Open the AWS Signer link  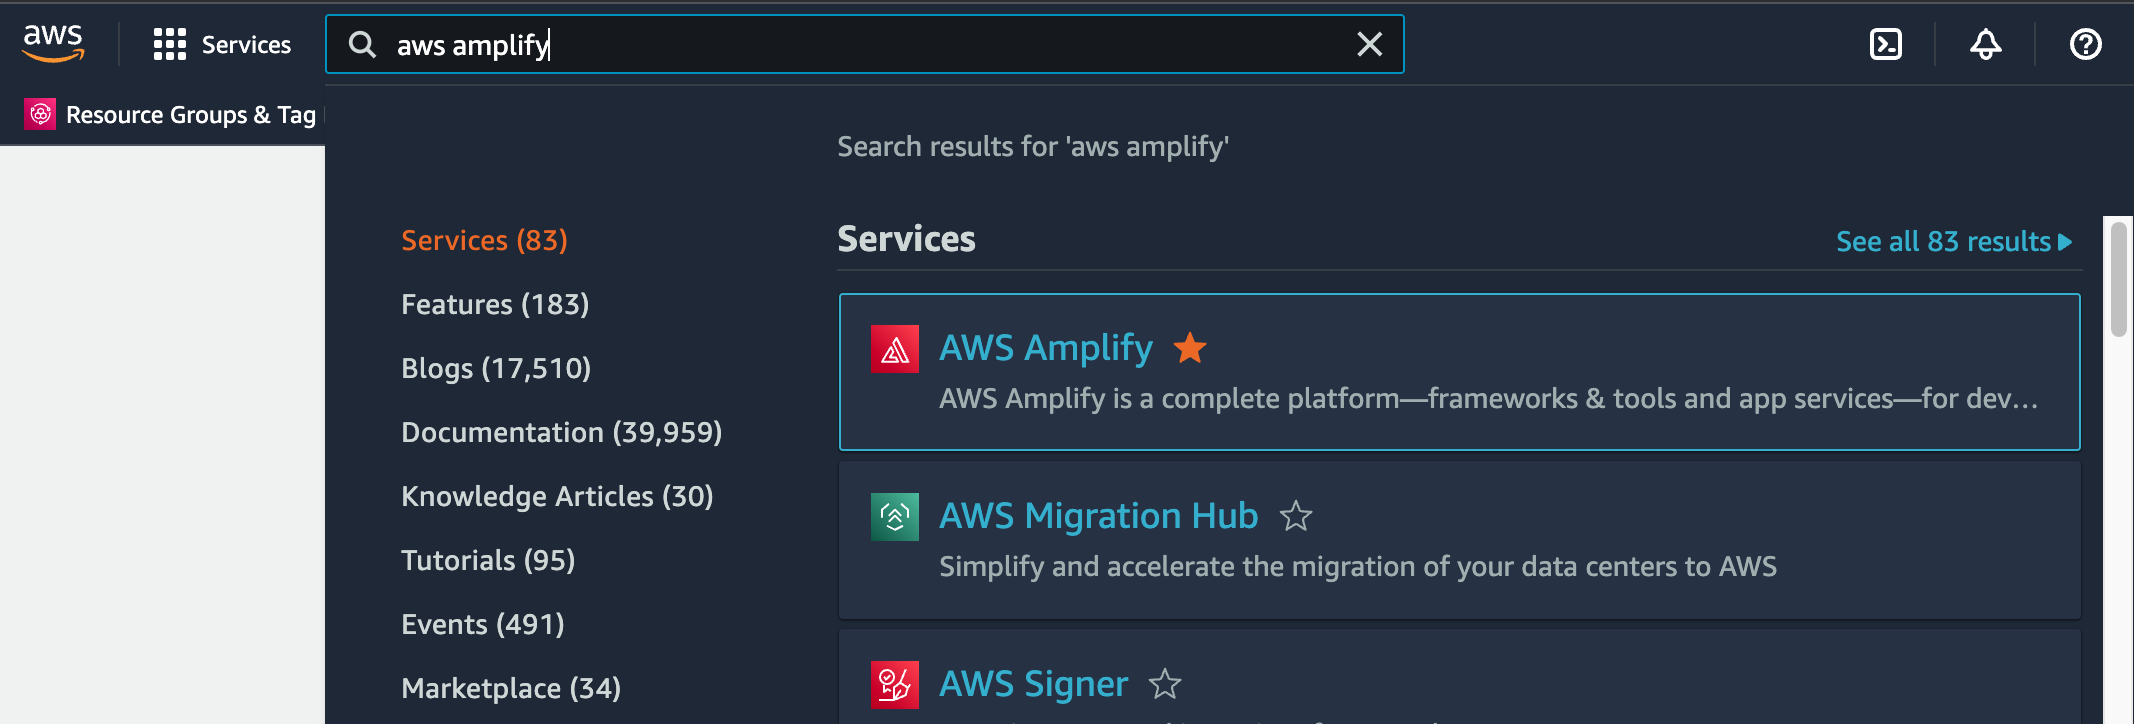pos(1033,684)
